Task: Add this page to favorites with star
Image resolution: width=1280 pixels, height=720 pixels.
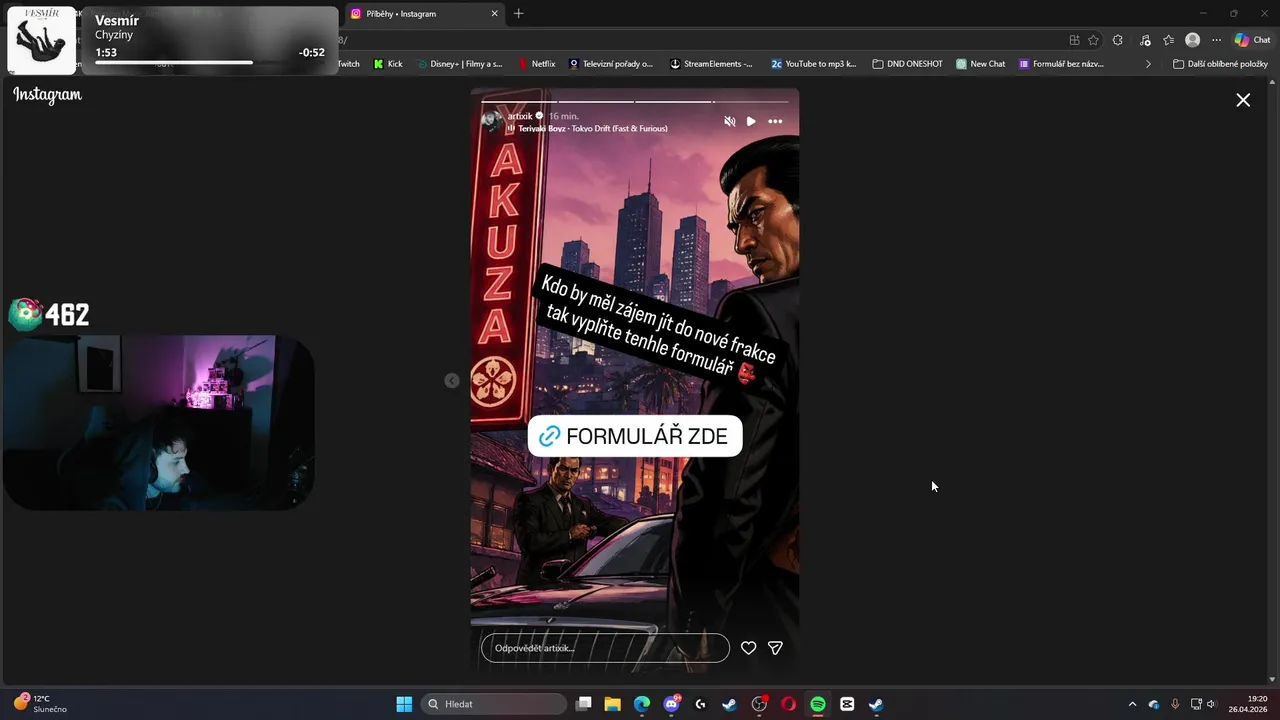Action: pyautogui.click(x=1093, y=40)
